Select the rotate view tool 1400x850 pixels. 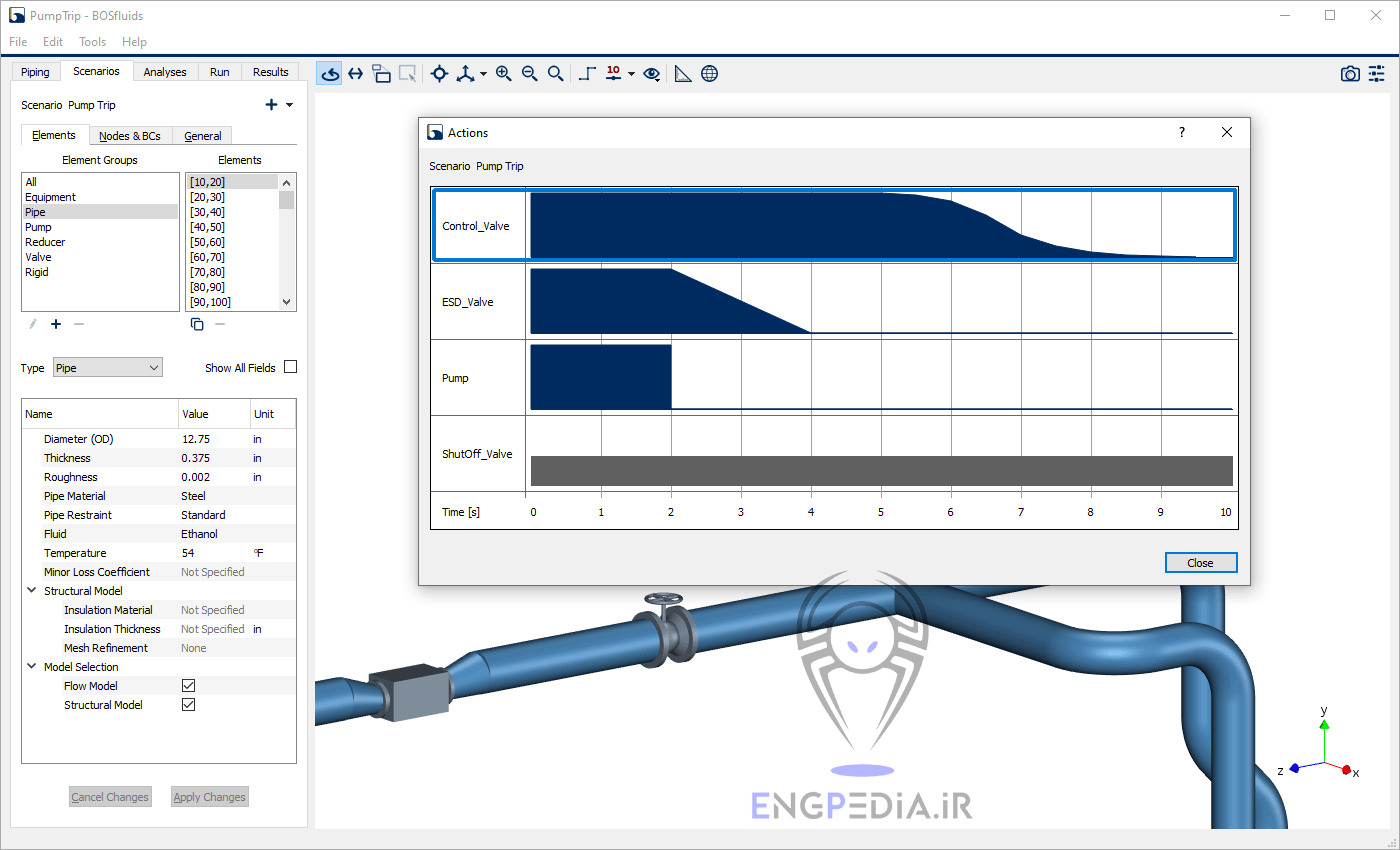(x=330, y=73)
